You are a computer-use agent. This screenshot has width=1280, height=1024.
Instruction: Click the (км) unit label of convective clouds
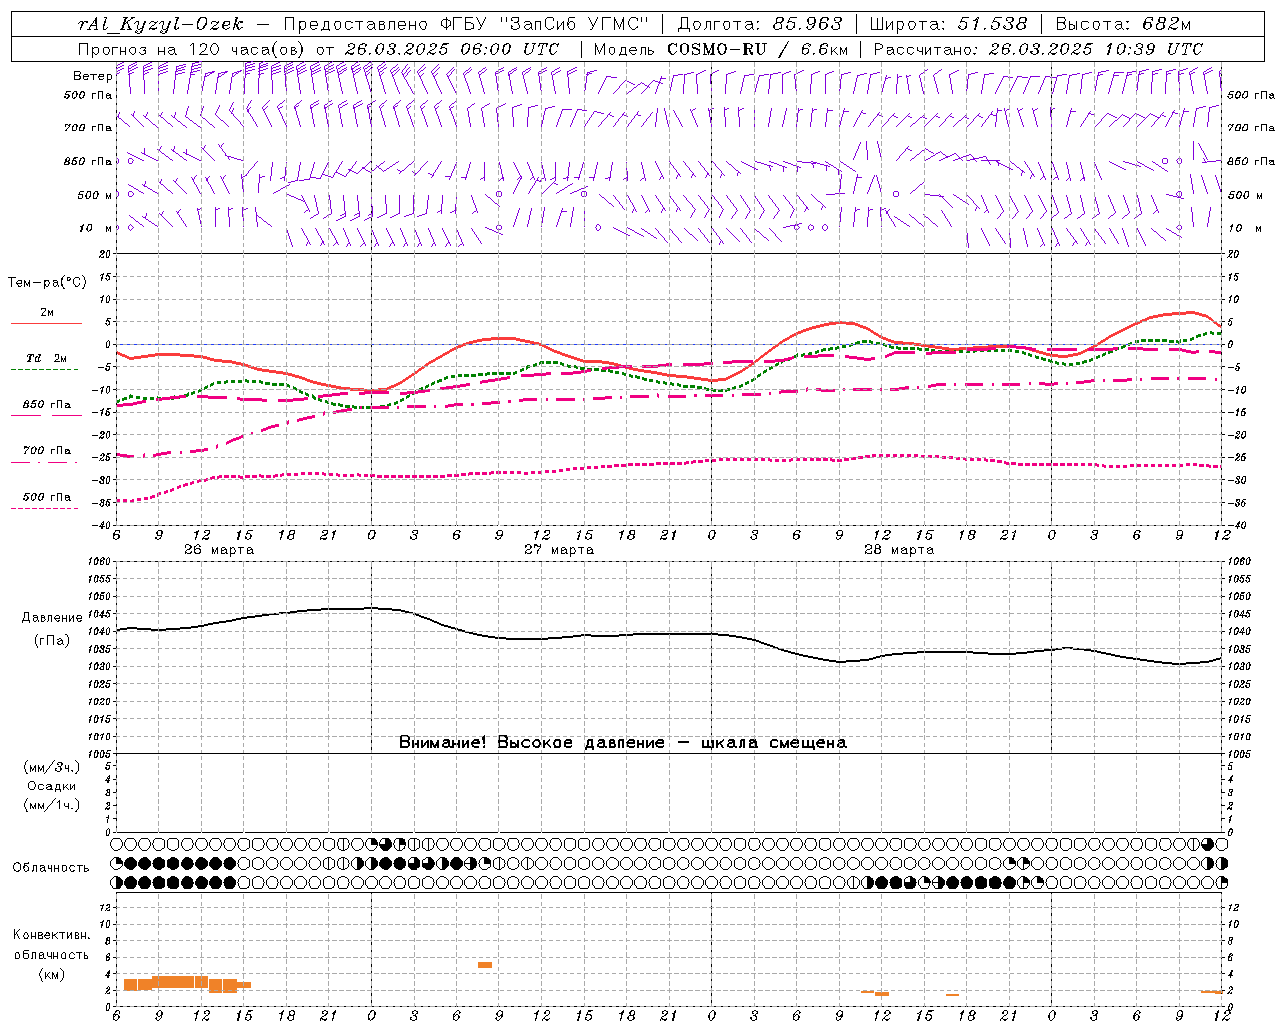pyautogui.click(x=52, y=974)
